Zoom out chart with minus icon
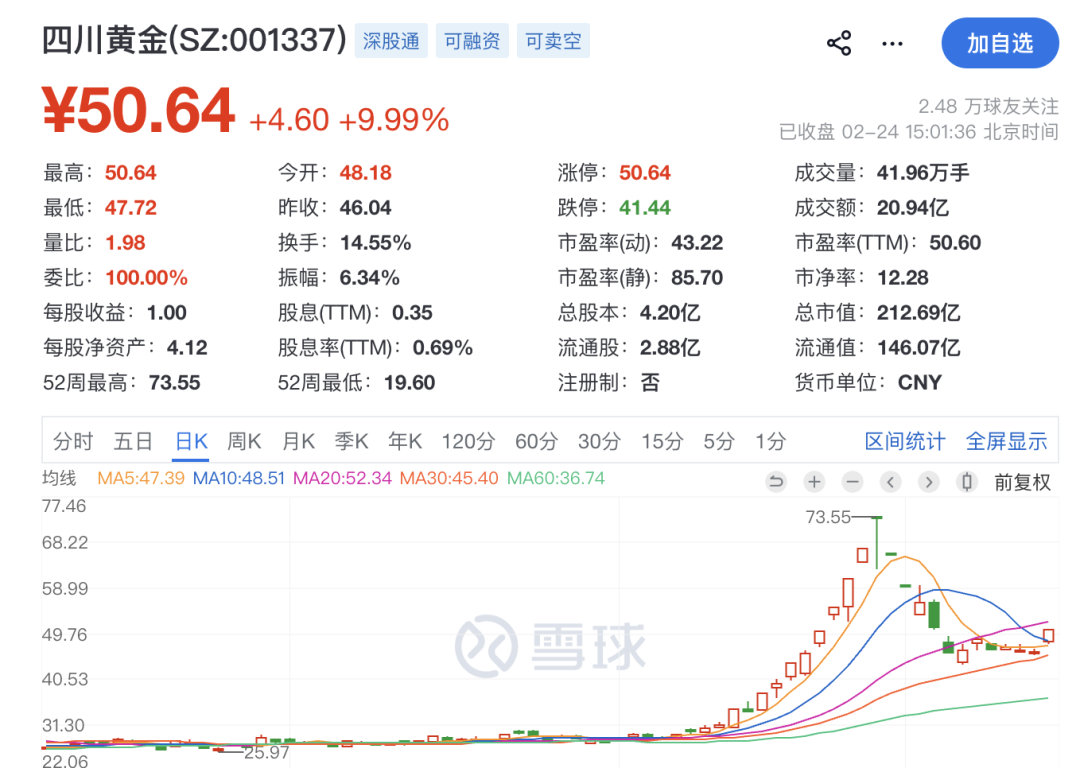Screen dimensions: 1080x768 pyautogui.click(x=853, y=481)
